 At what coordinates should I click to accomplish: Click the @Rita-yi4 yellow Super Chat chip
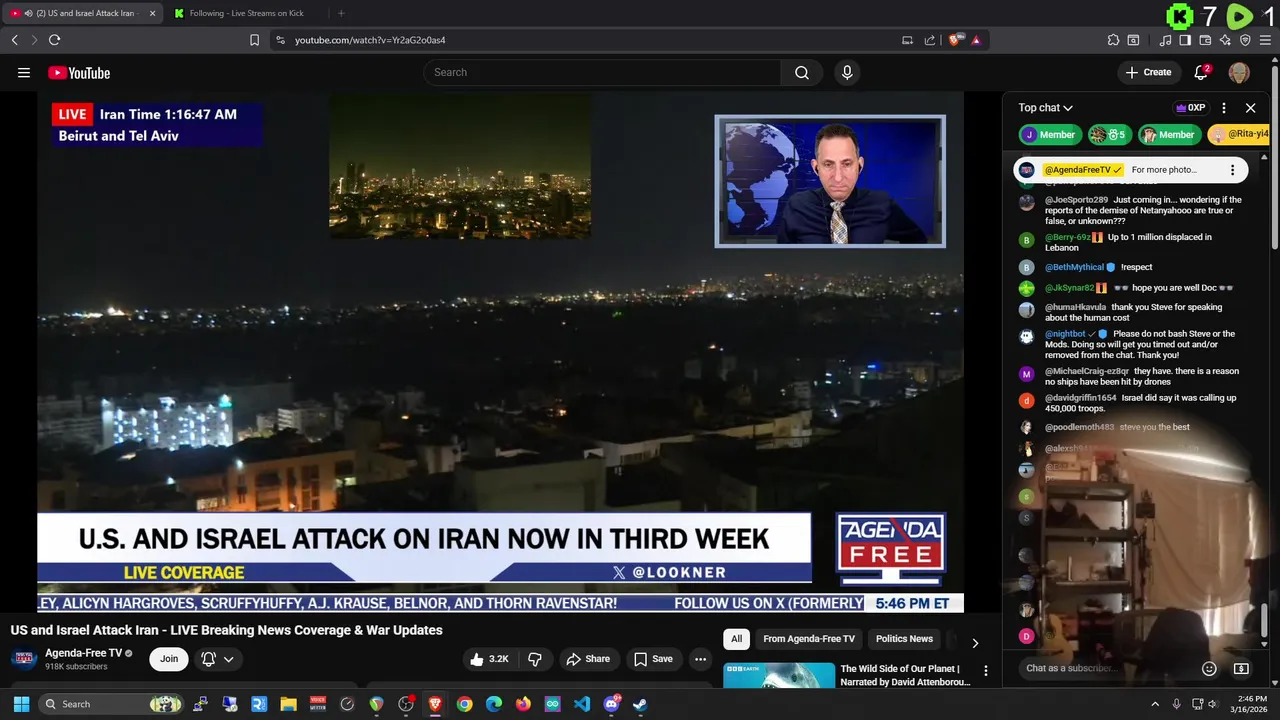pyautogui.click(x=1239, y=134)
